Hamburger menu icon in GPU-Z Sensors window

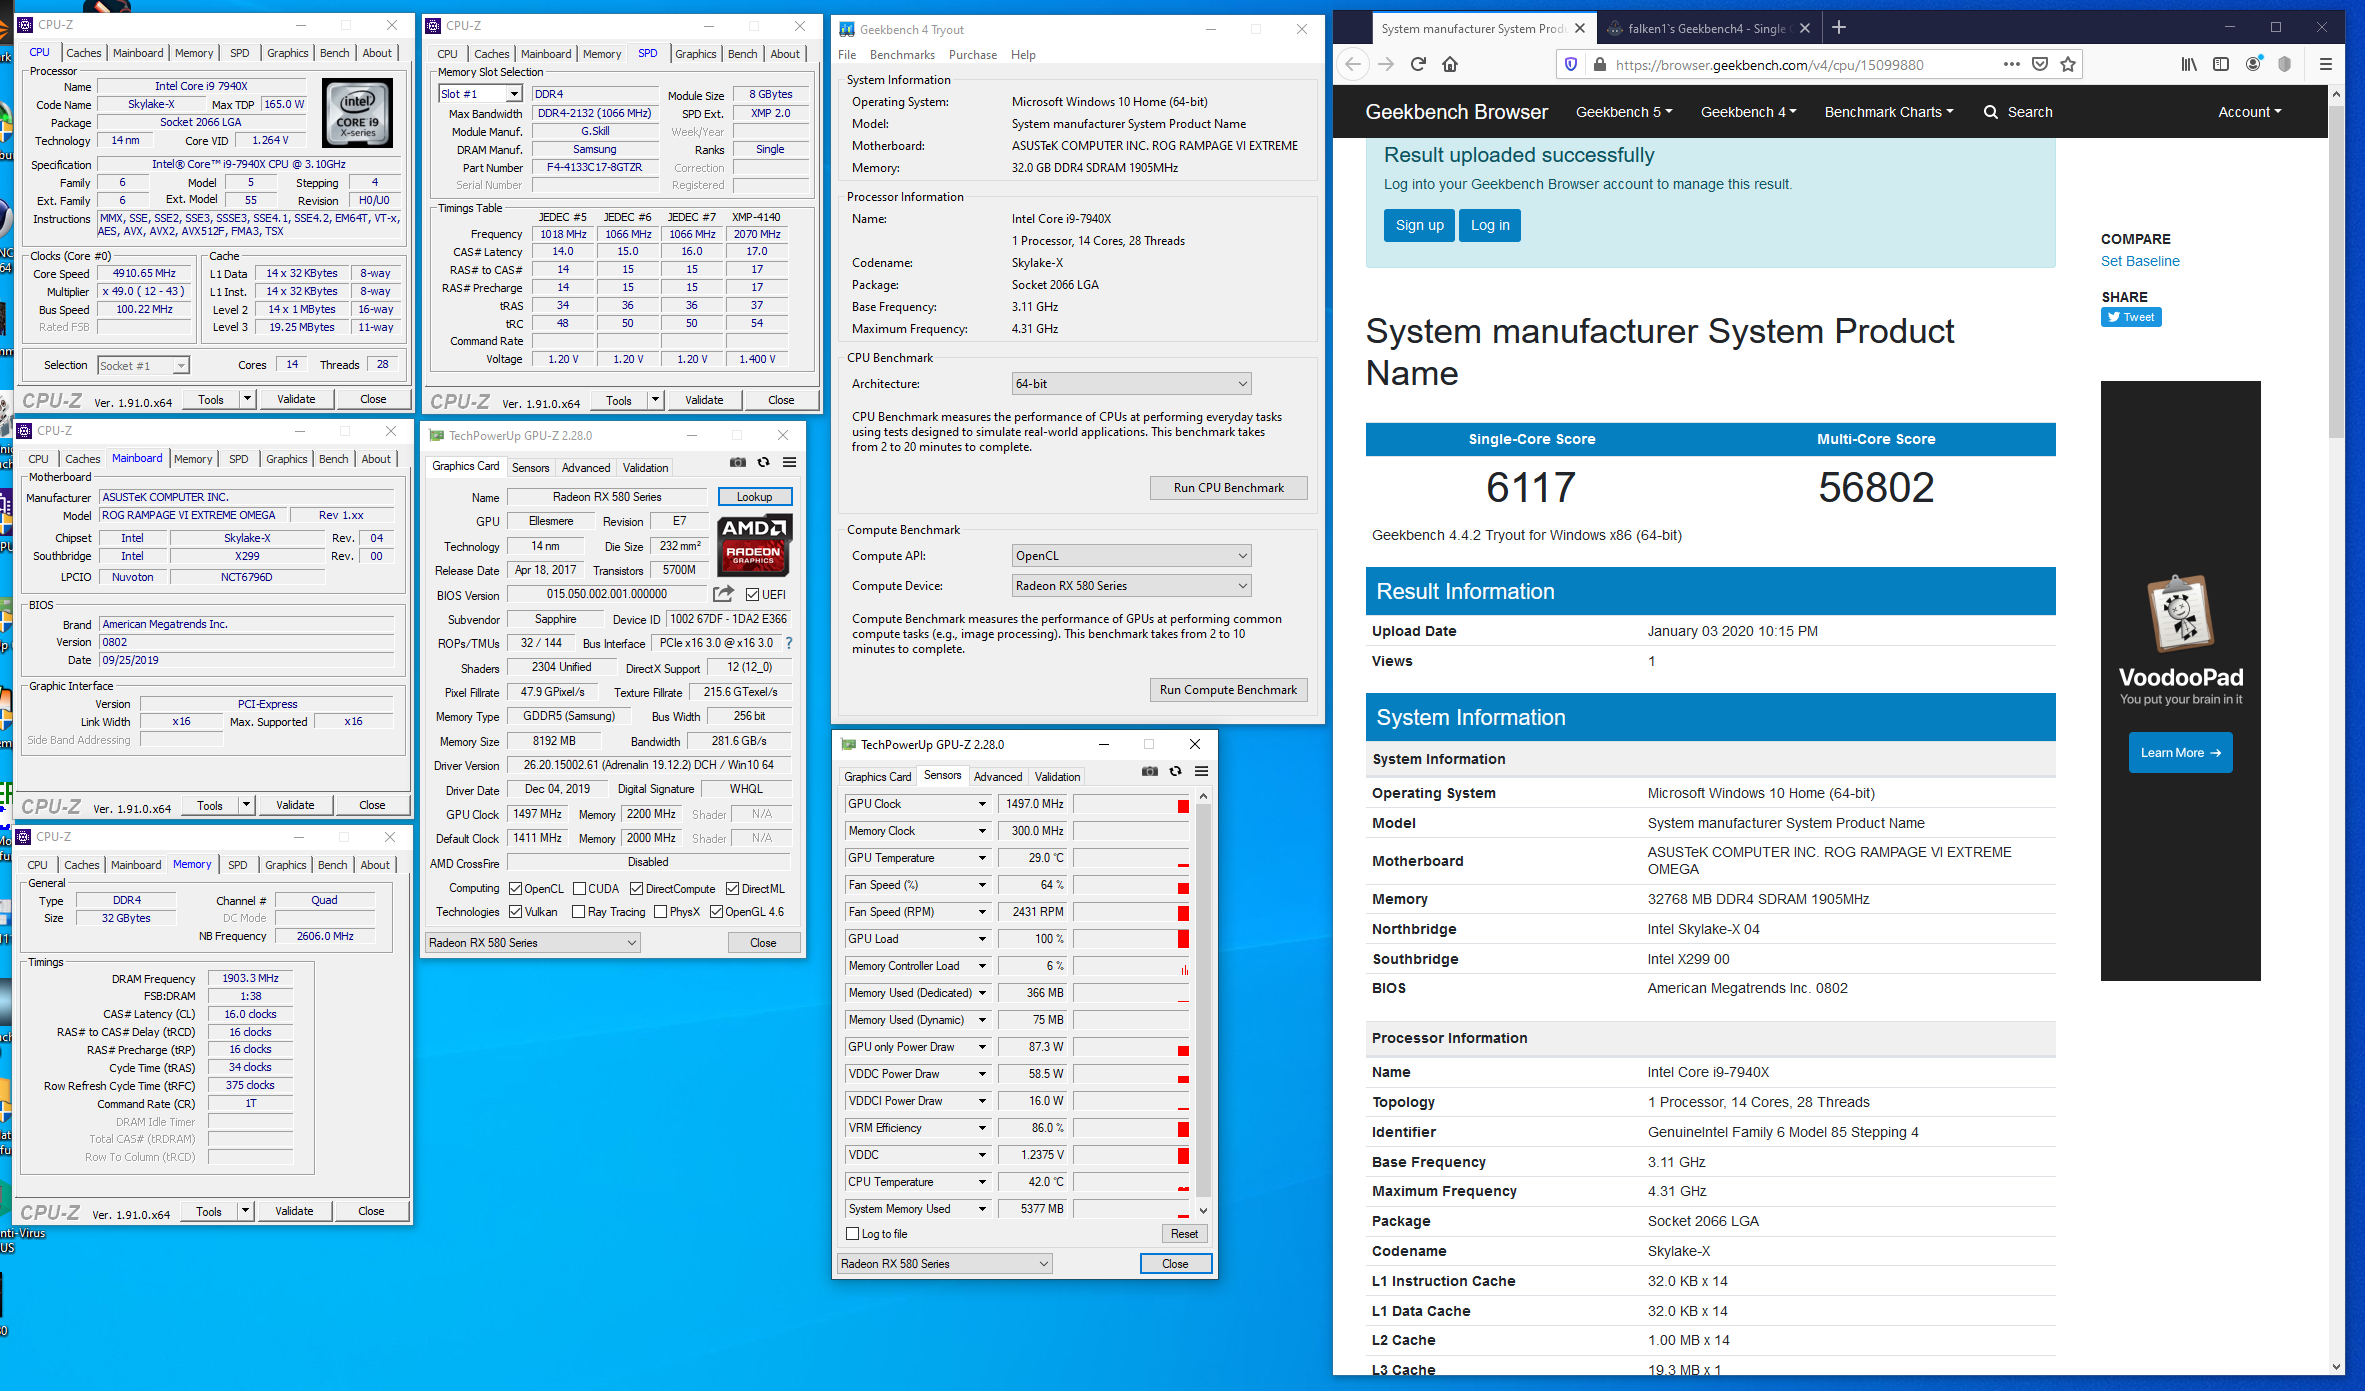click(1201, 771)
